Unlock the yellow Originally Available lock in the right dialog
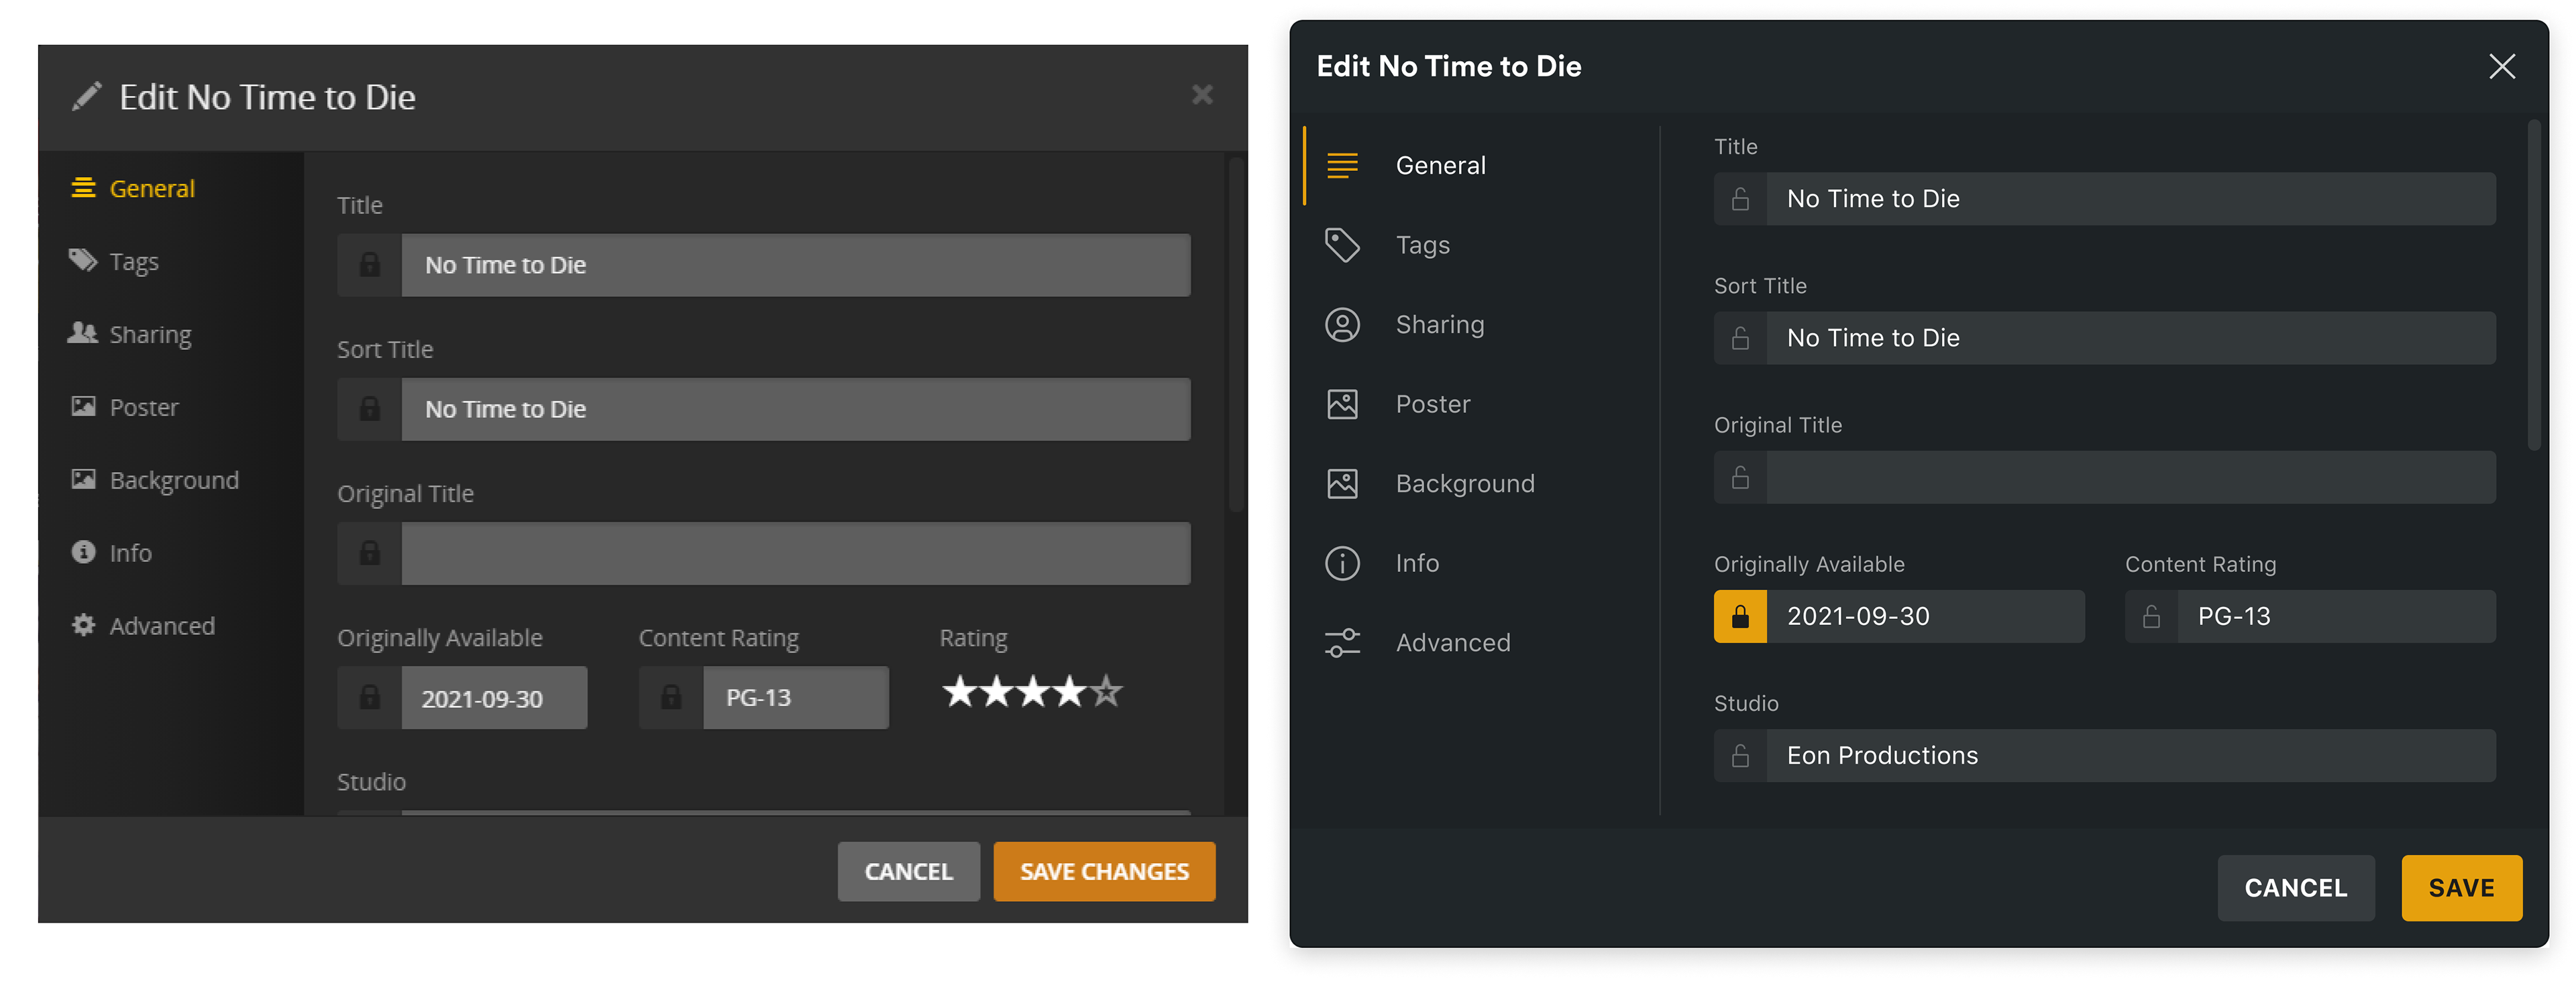 point(1740,616)
